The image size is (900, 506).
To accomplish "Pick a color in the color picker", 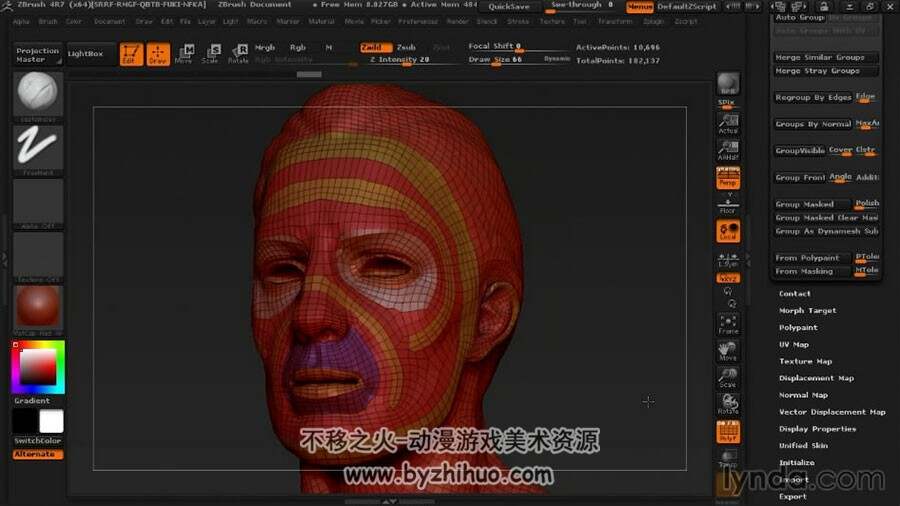I will click(x=38, y=367).
